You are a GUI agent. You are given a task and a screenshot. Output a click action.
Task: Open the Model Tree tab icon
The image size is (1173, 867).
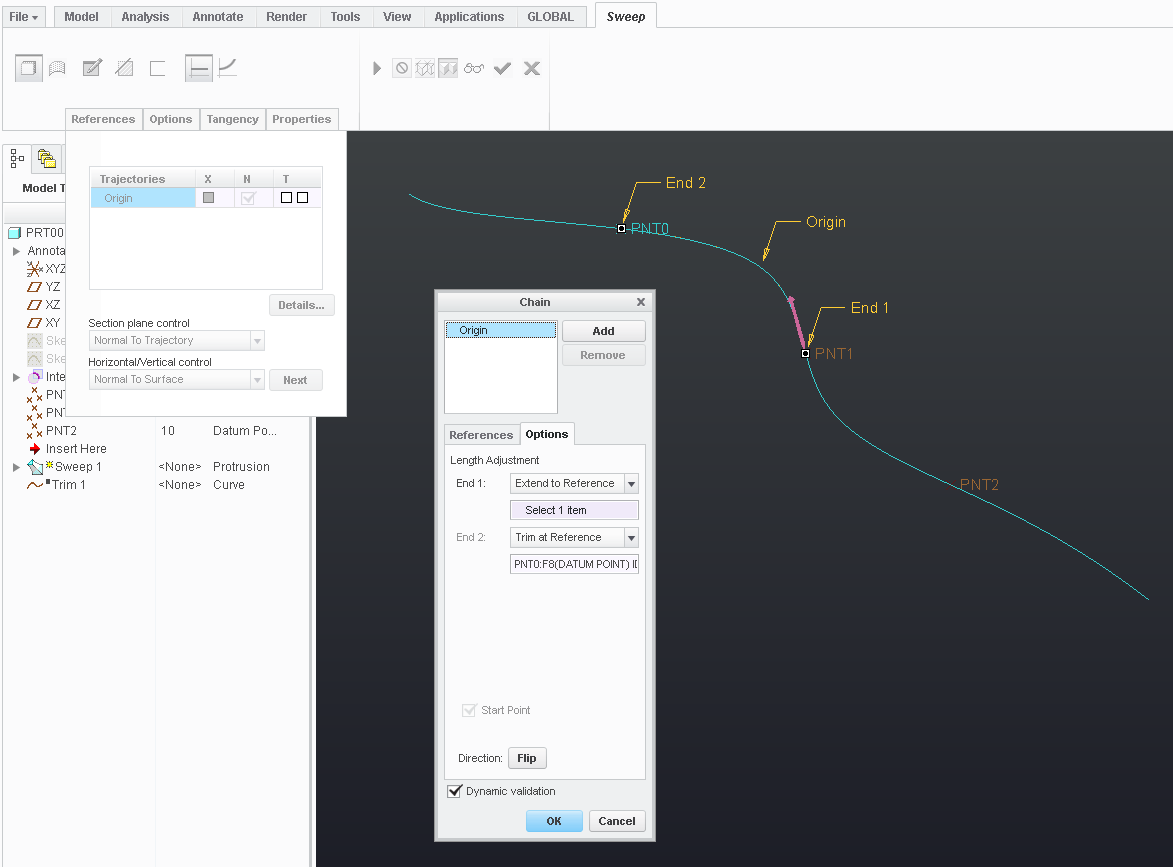(17, 159)
